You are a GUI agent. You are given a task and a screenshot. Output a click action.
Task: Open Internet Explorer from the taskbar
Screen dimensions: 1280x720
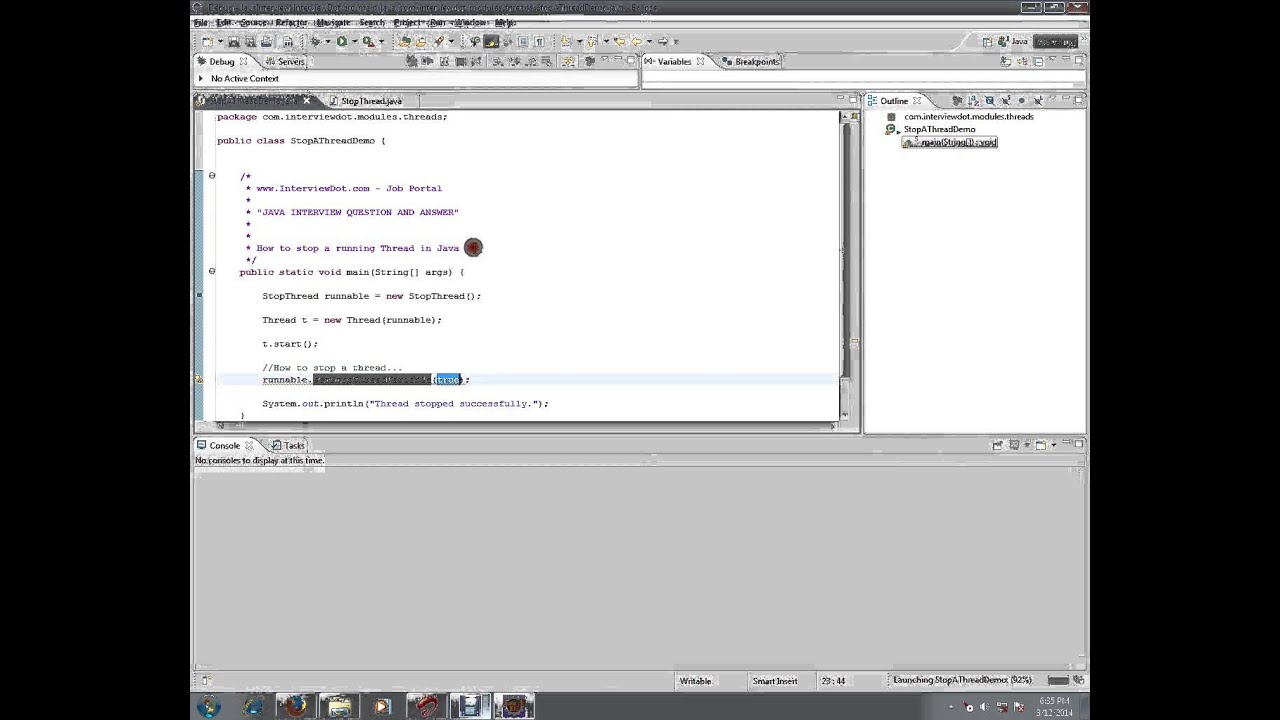pyautogui.click(x=252, y=707)
